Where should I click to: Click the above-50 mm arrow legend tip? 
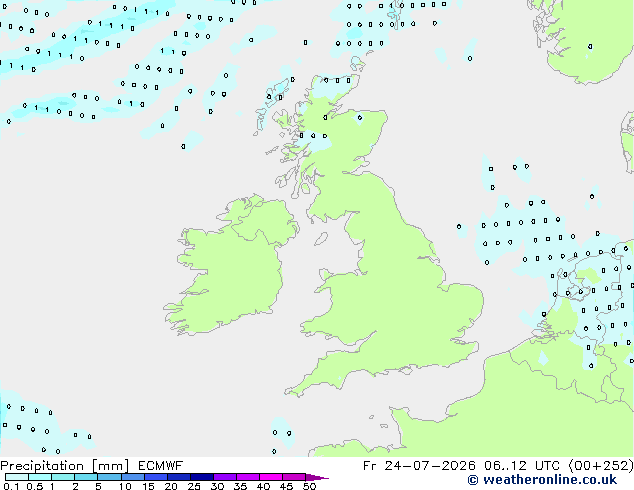tap(317, 477)
